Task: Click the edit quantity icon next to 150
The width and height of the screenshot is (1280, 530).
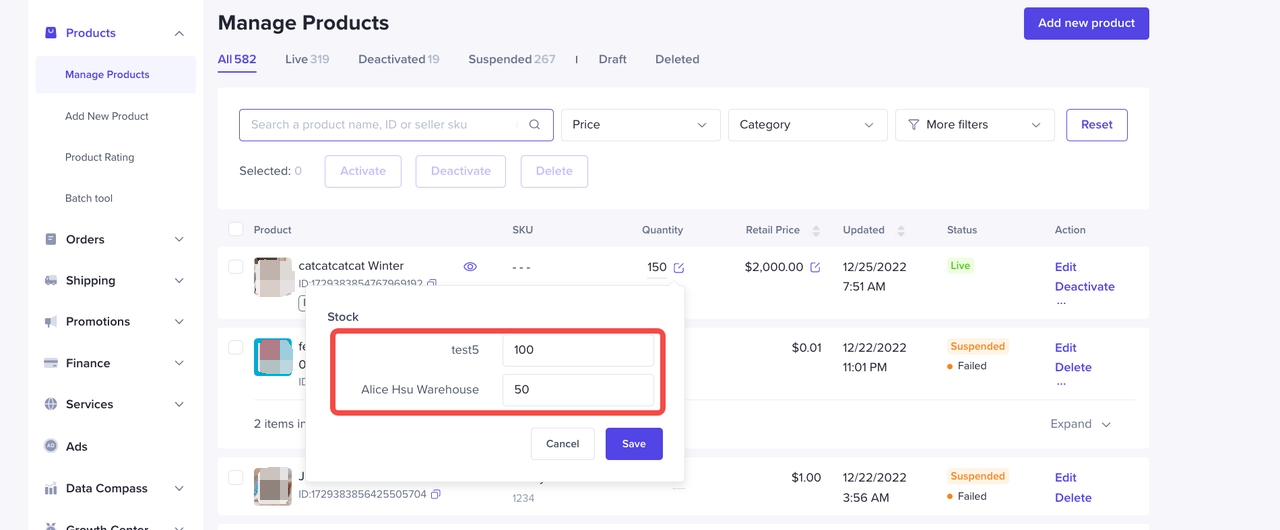Action: pos(679,268)
